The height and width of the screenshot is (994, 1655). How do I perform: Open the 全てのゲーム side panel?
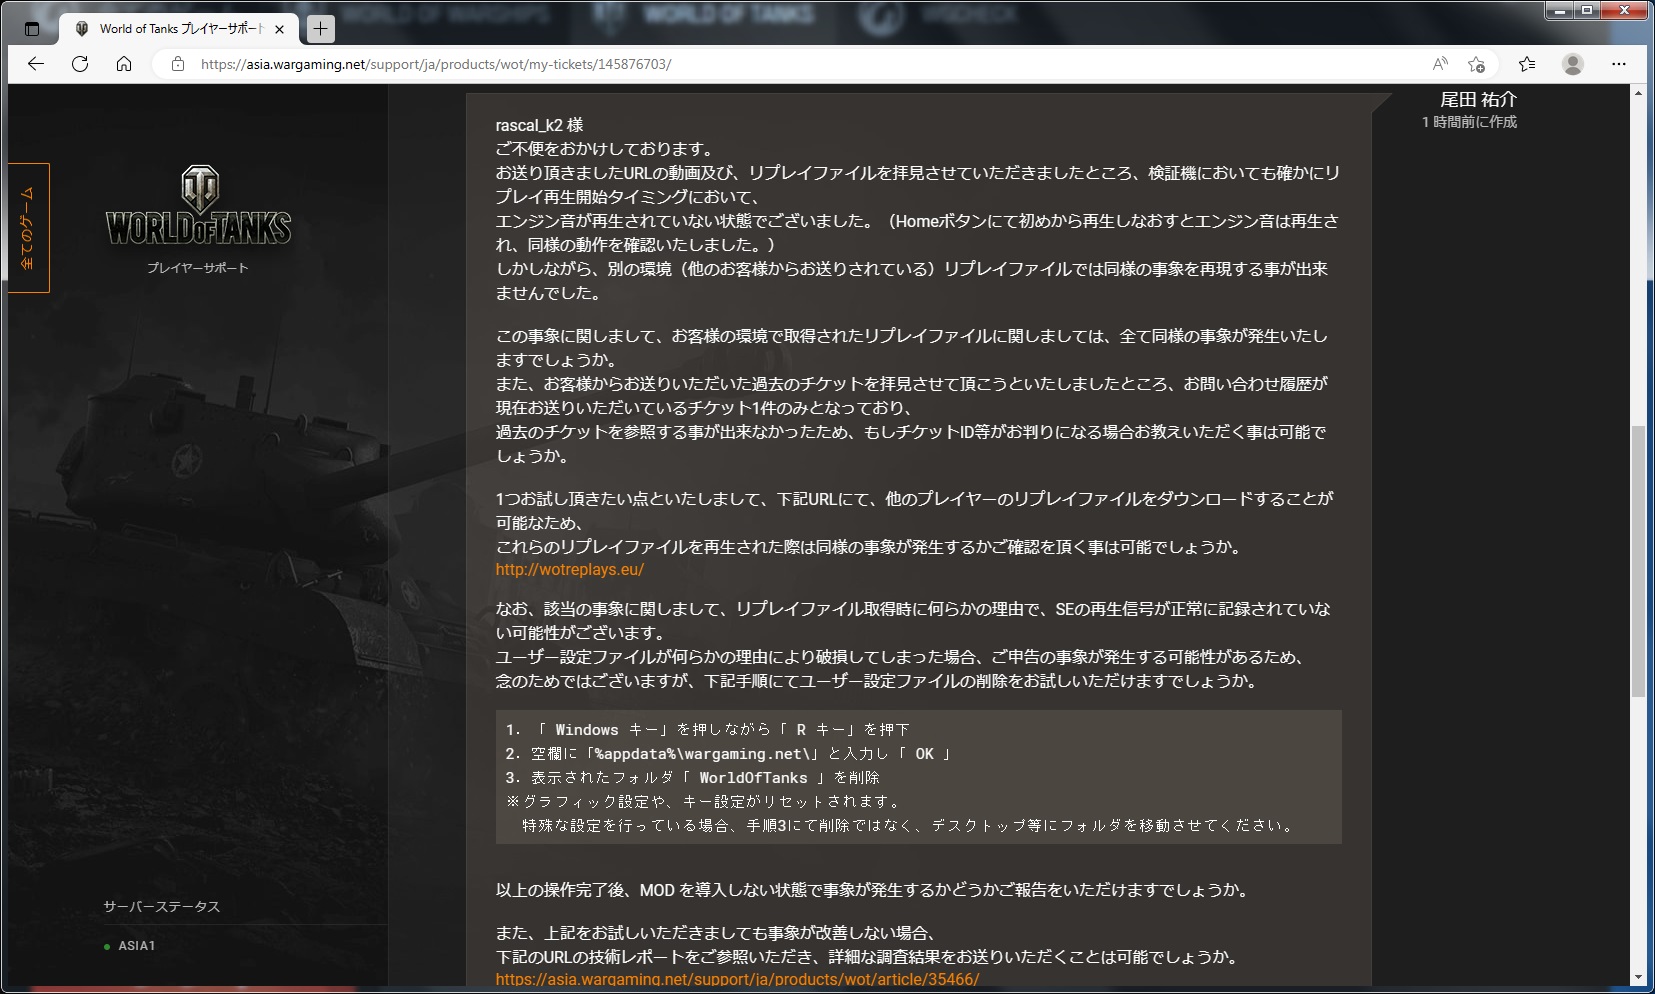(28, 228)
